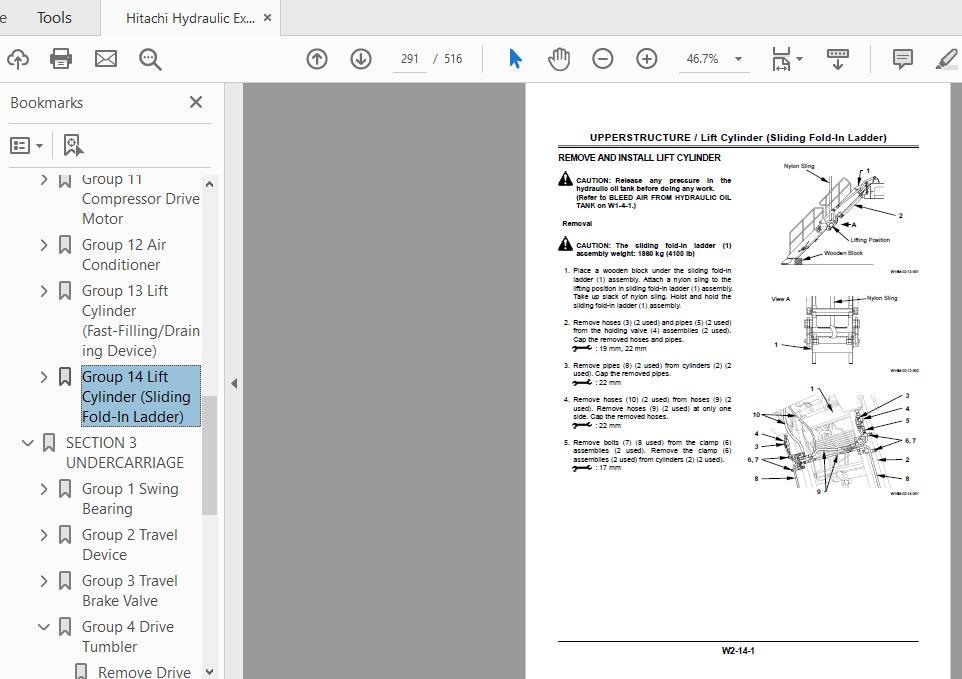
Task: Open SECTION 3 UNDERCARRIAGE bookmark
Action: coord(125,452)
